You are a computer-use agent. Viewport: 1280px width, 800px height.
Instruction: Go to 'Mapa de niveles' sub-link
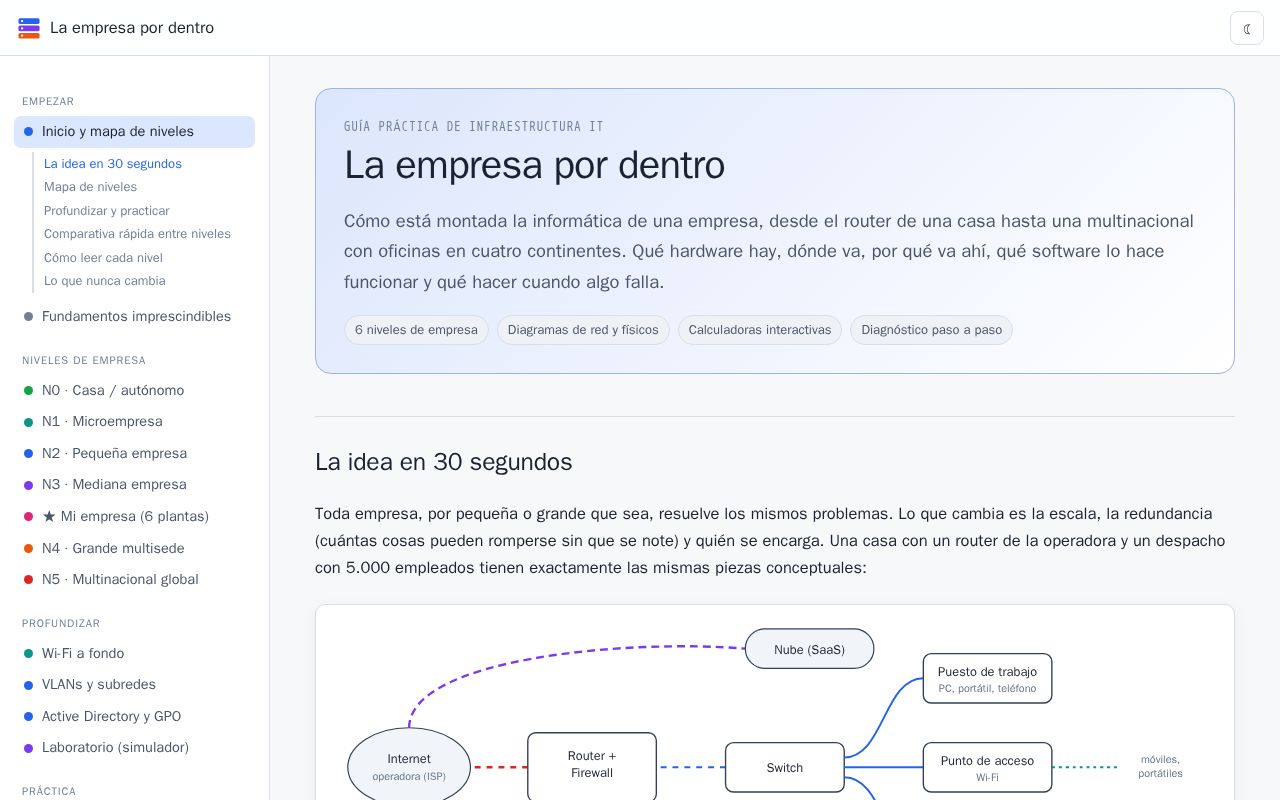(x=90, y=187)
